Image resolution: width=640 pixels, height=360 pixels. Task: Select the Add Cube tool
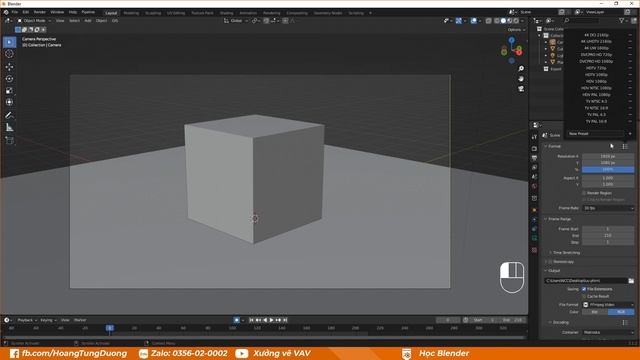(x=9, y=140)
